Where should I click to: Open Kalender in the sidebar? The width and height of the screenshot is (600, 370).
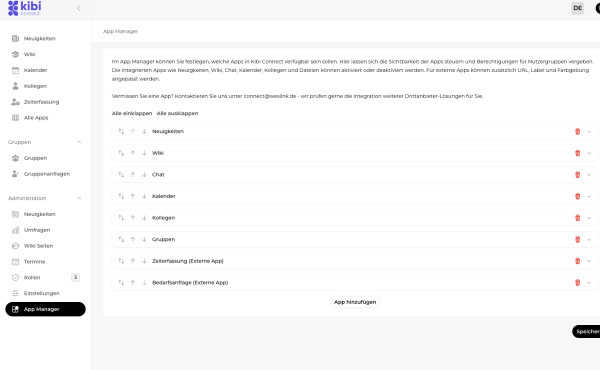(45, 70)
